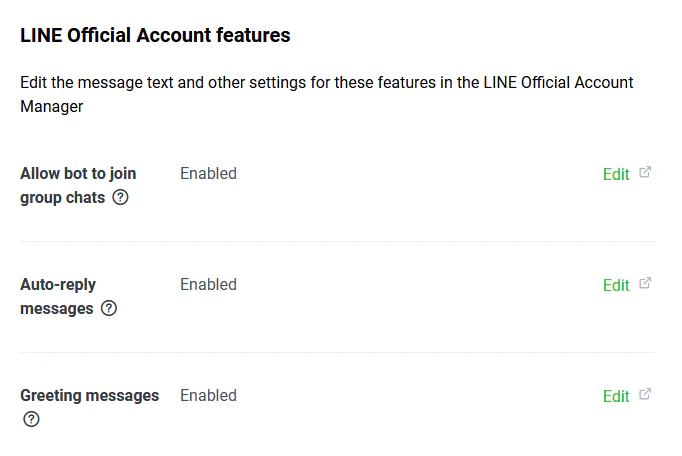The height and width of the screenshot is (456, 682).
Task: Click the help icon beside Auto-reply messages
Action: (109, 309)
